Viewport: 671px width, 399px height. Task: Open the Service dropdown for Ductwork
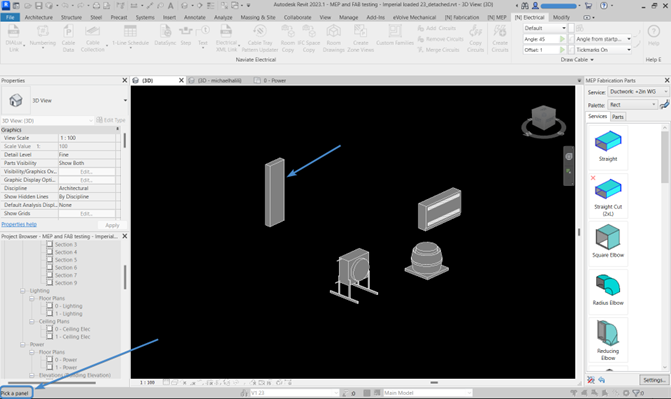click(638, 92)
